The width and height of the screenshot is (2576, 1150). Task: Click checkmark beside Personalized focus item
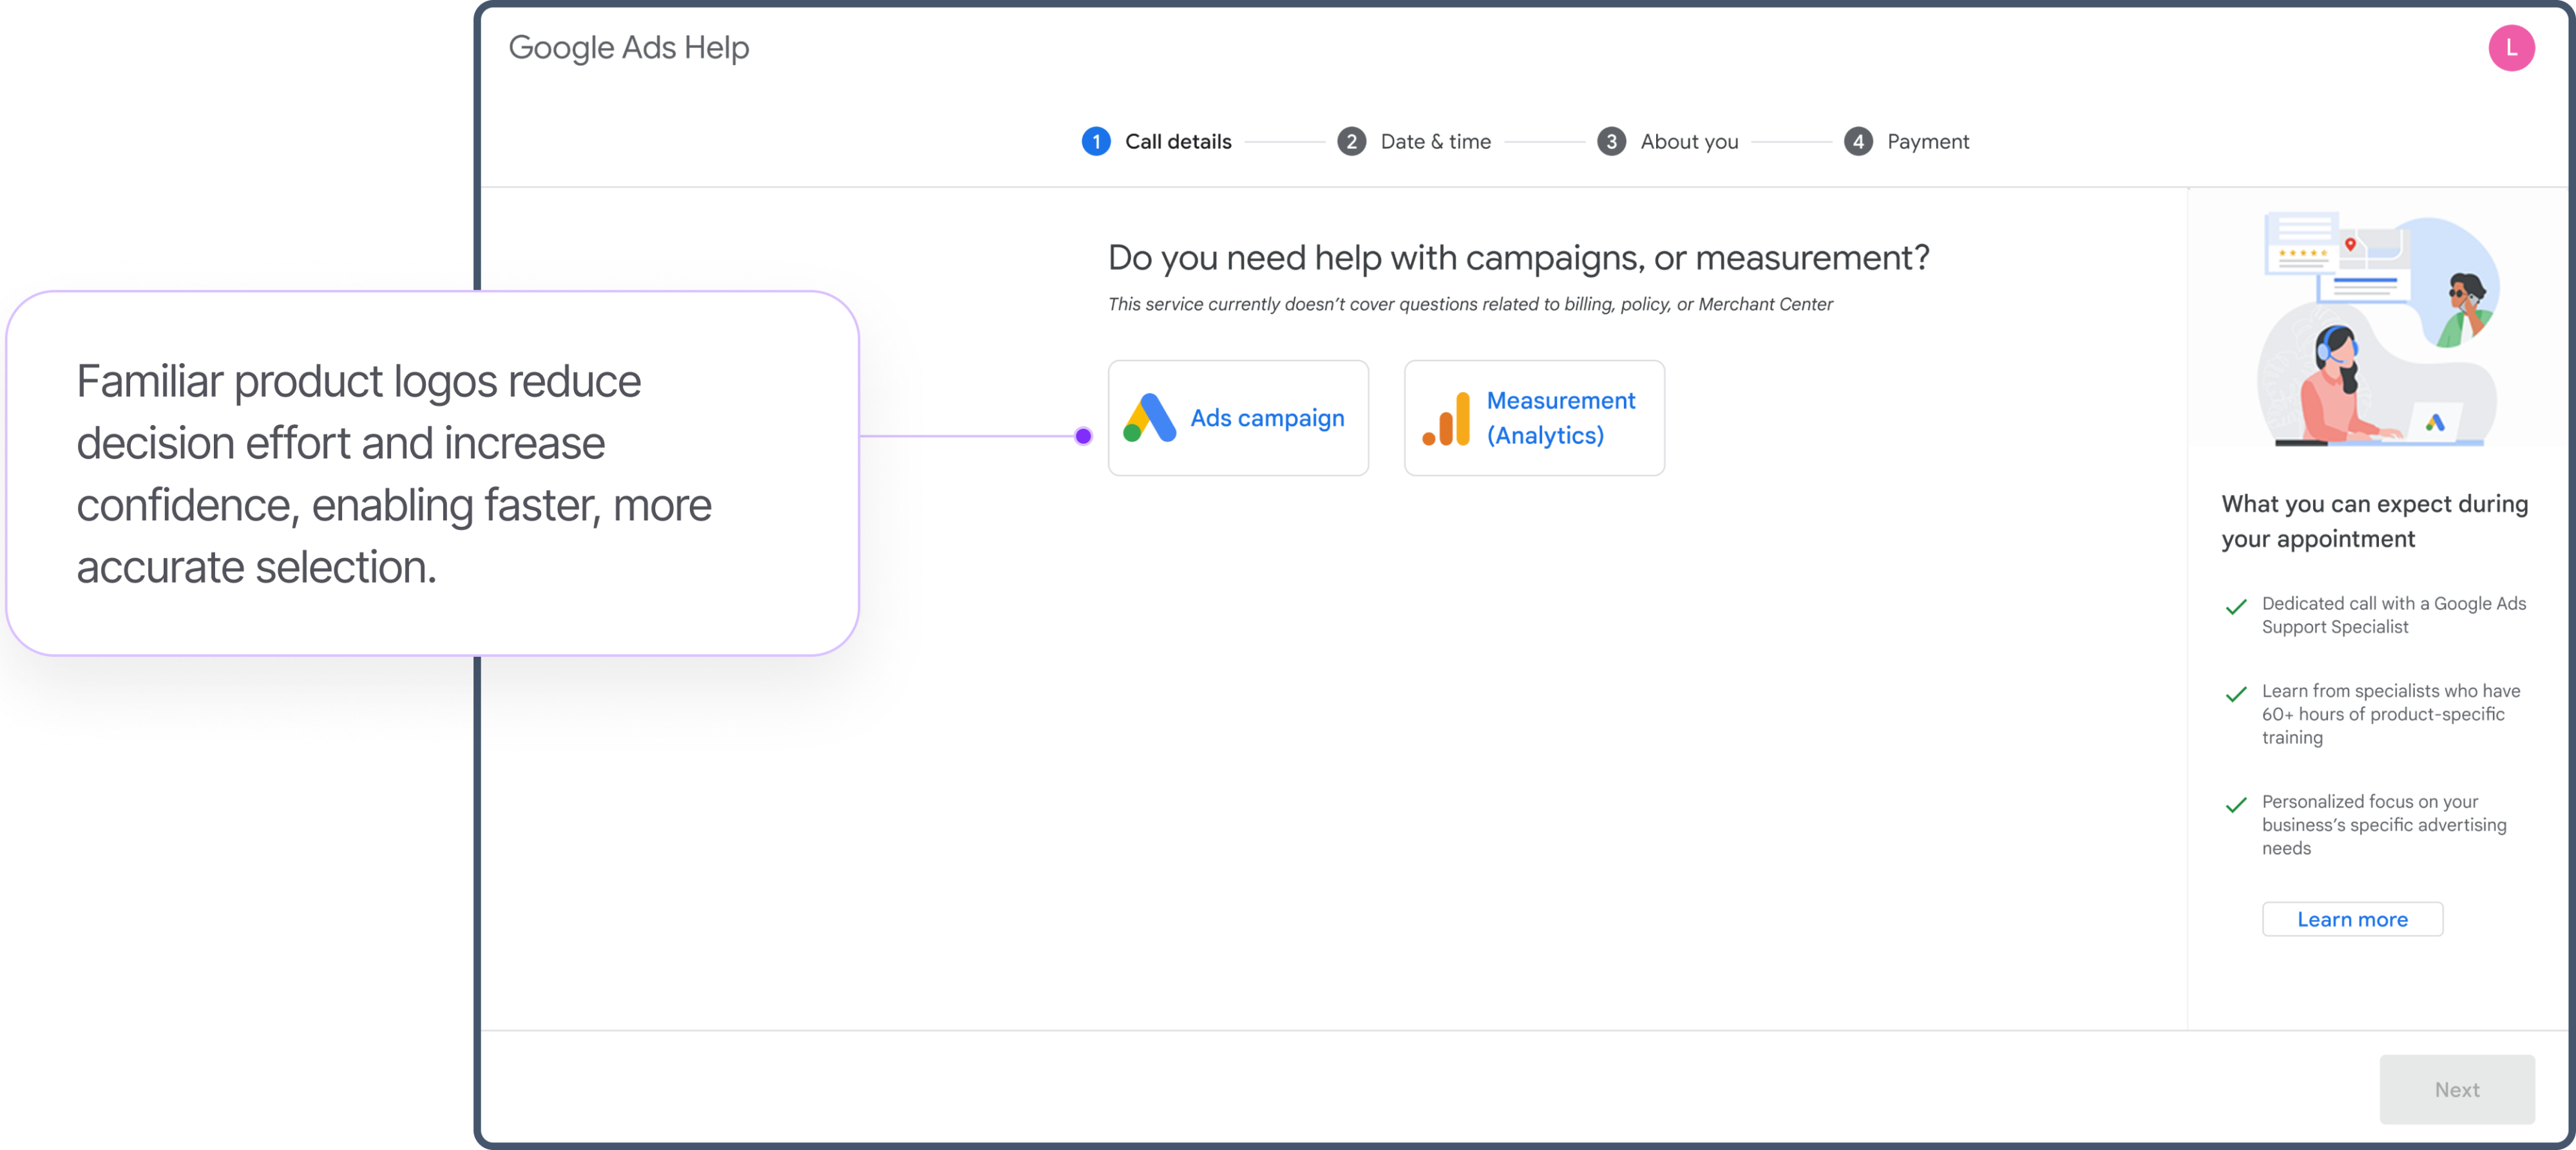[x=2235, y=804]
